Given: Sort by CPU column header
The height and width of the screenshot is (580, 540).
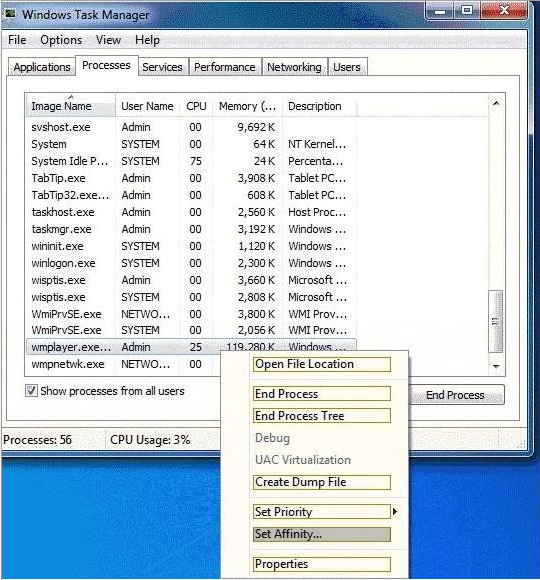Looking at the screenshot, I should pyautogui.click(x=196, y=106).
